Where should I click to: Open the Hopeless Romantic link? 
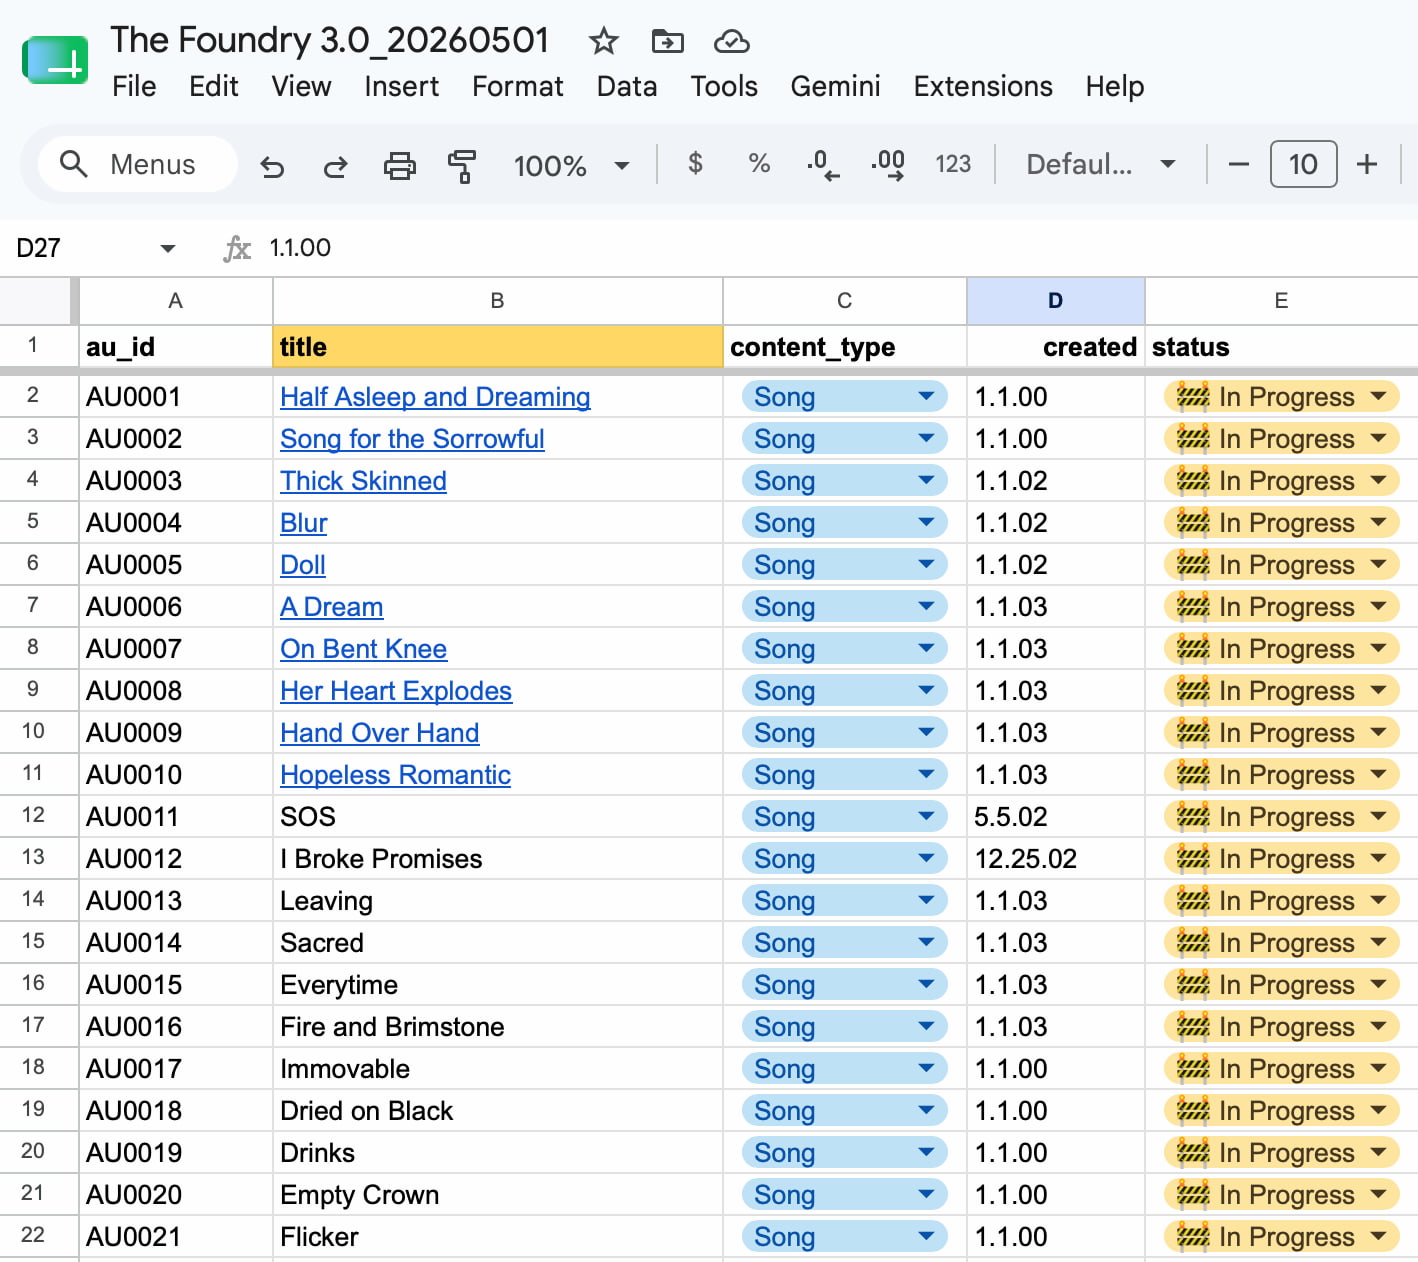pyautogui.click(x=395, y=775)
